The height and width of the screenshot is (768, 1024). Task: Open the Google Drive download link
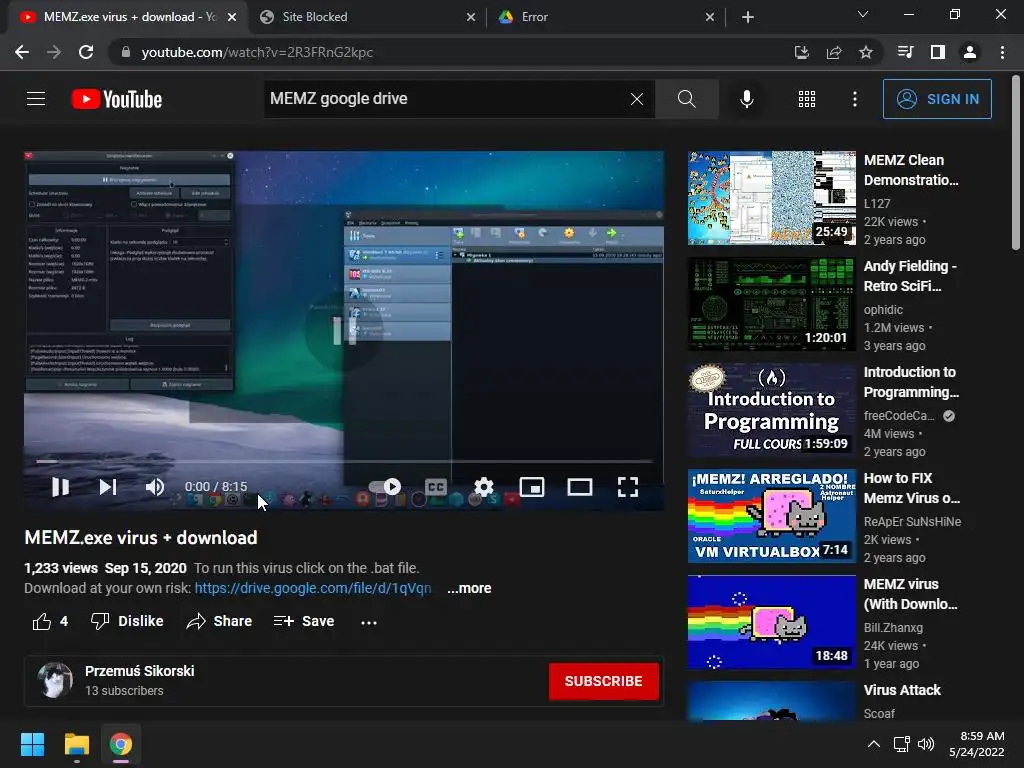313,588
